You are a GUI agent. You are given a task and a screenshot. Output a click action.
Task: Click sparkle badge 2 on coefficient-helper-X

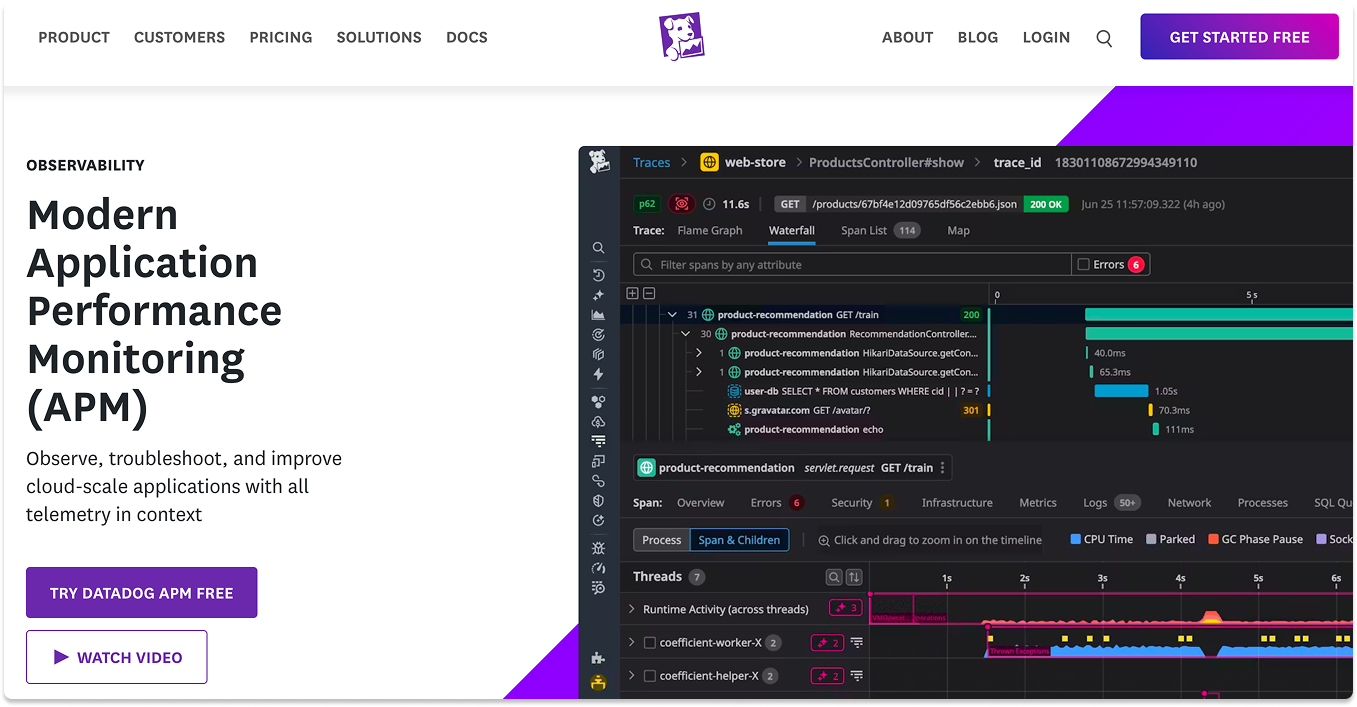point(828,676)
